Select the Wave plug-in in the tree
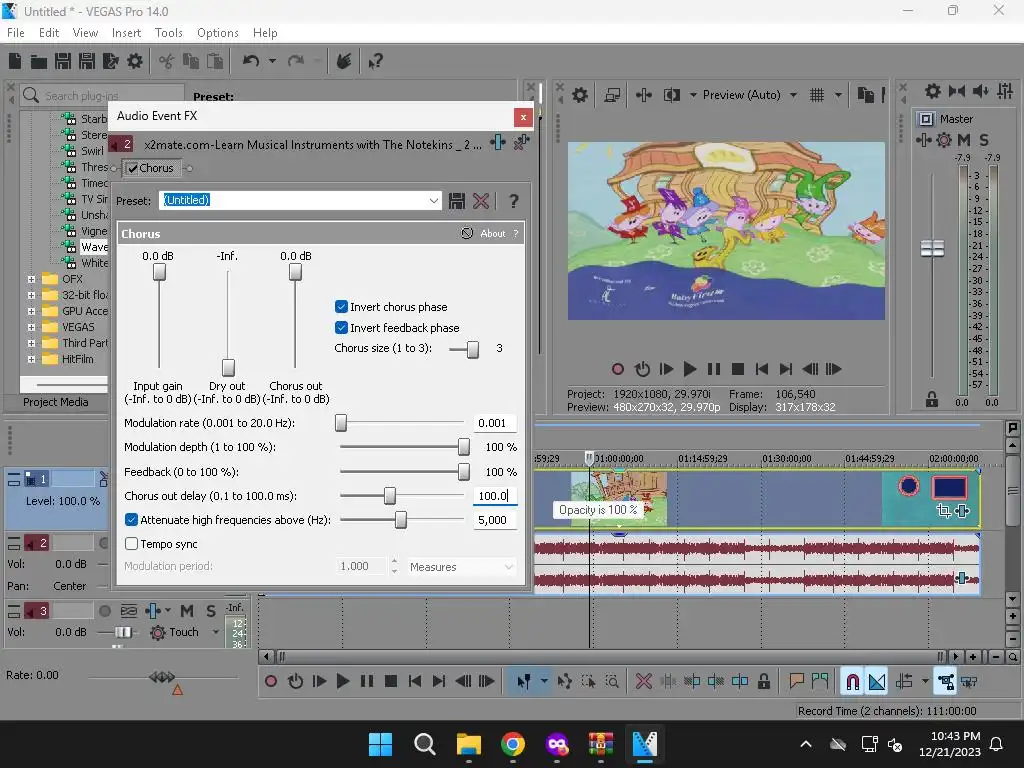1024x768 pixels. [x=93, y=247]
